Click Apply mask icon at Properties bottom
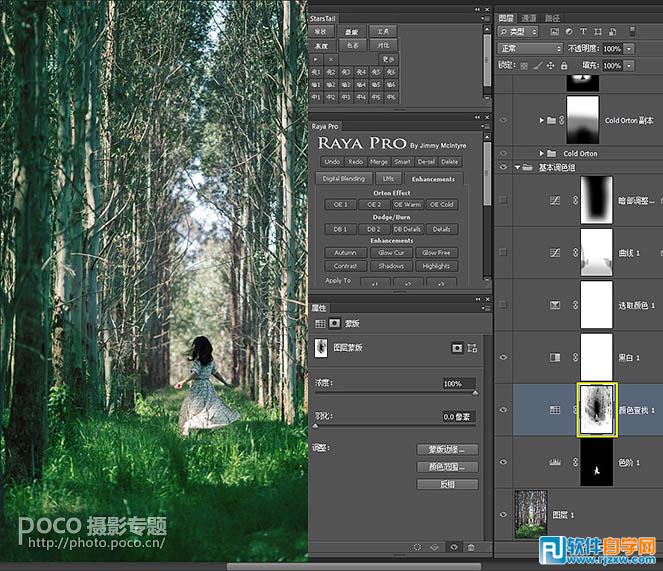Image resolution: width=663 pixels, height=571 pixels. (435, 547)
